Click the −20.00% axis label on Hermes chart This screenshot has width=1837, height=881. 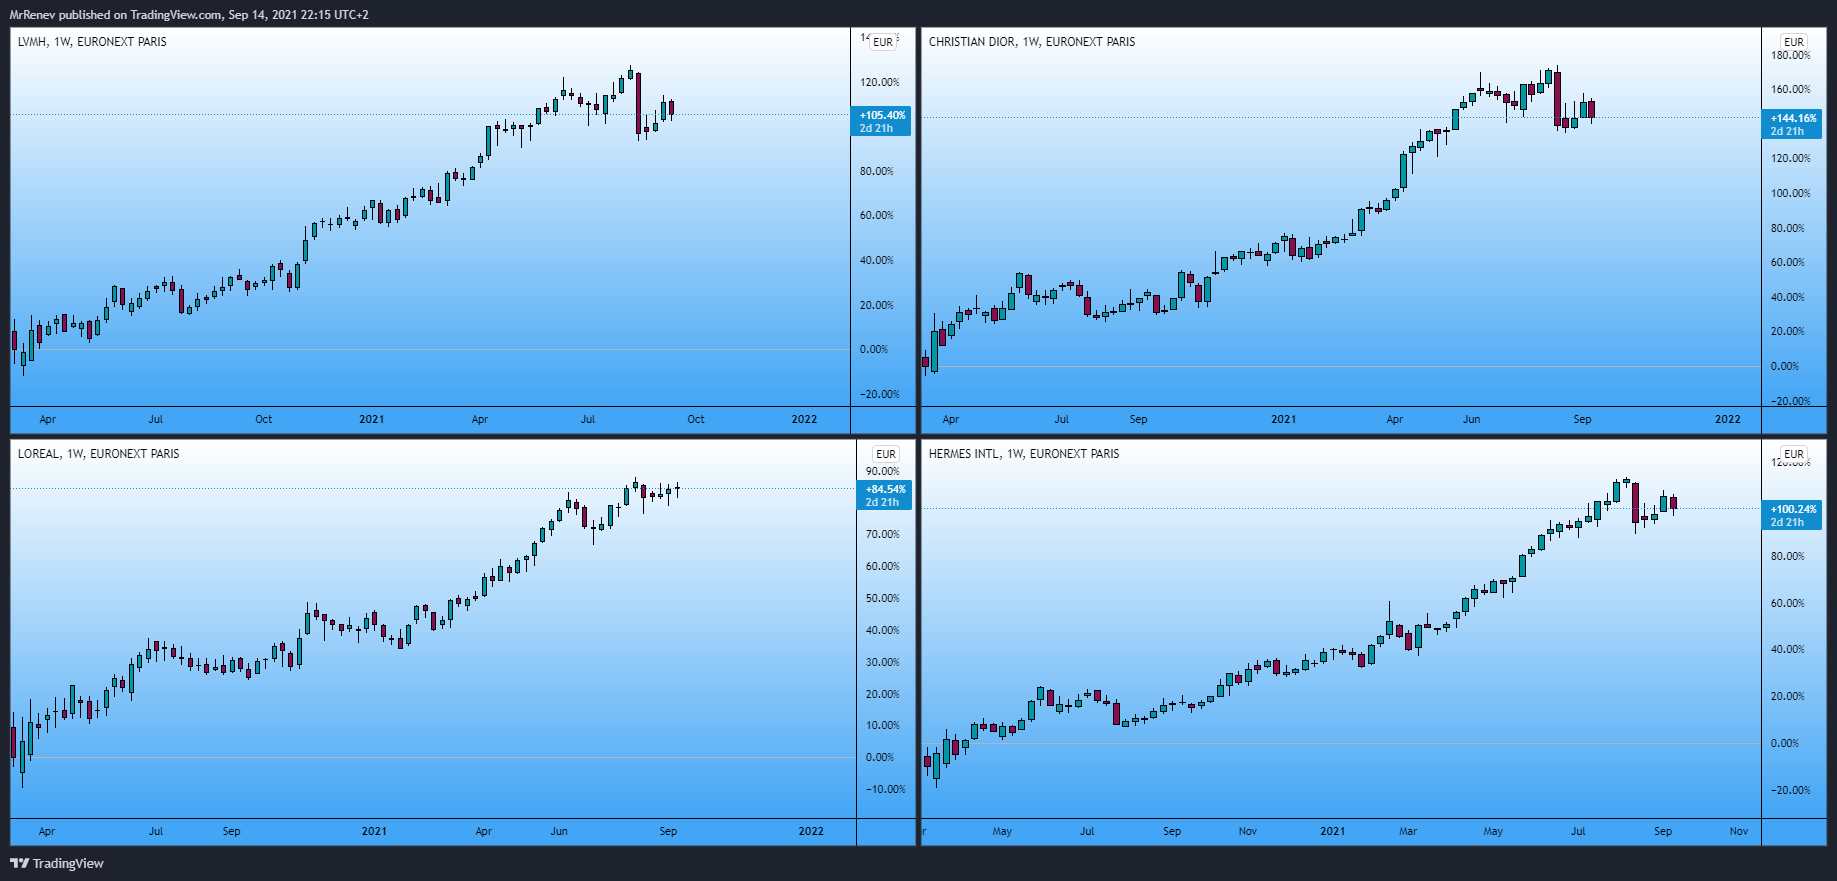[x=1790, y=791]
